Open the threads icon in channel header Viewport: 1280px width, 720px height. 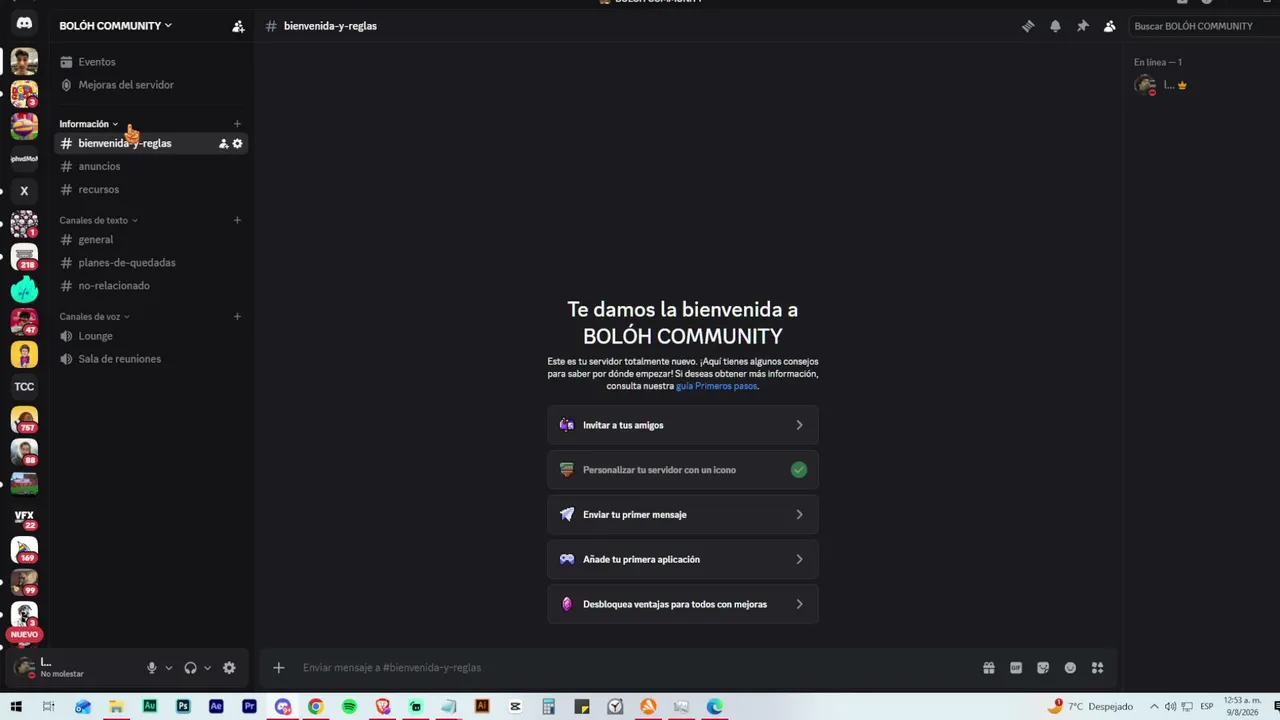click(x=1028, y=26)
